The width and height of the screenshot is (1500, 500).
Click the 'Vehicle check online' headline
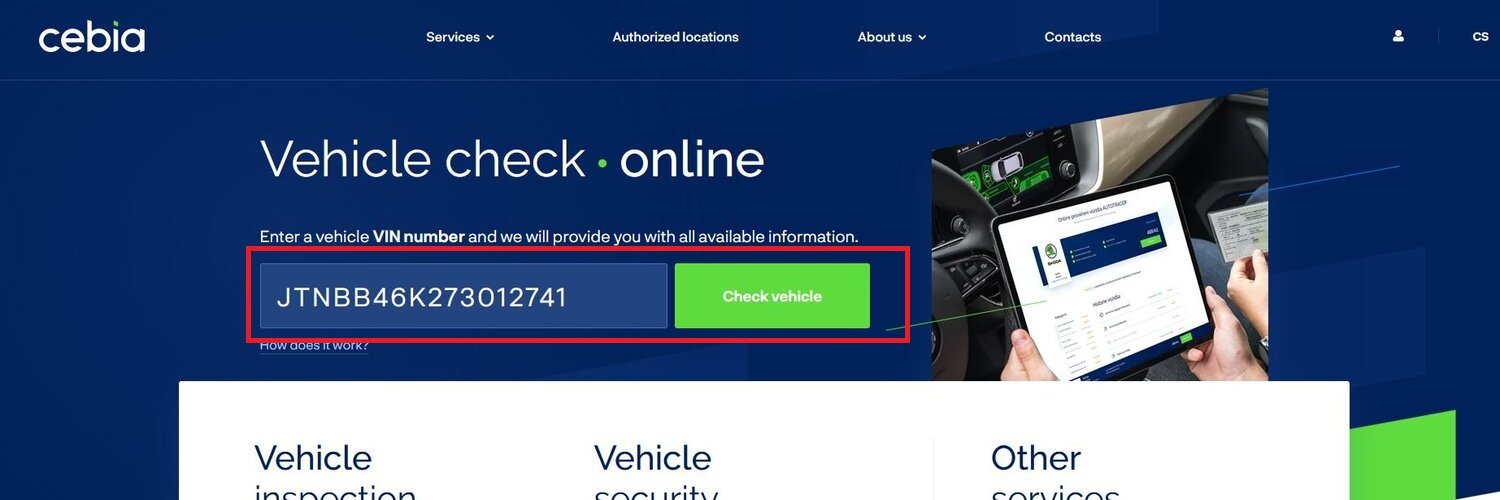[512, 158]
